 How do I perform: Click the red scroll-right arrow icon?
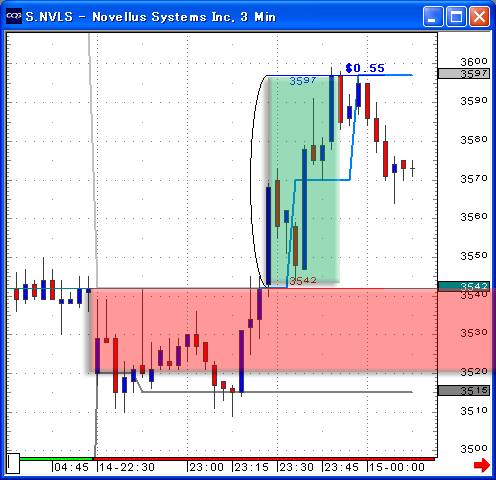coord(482,465)
